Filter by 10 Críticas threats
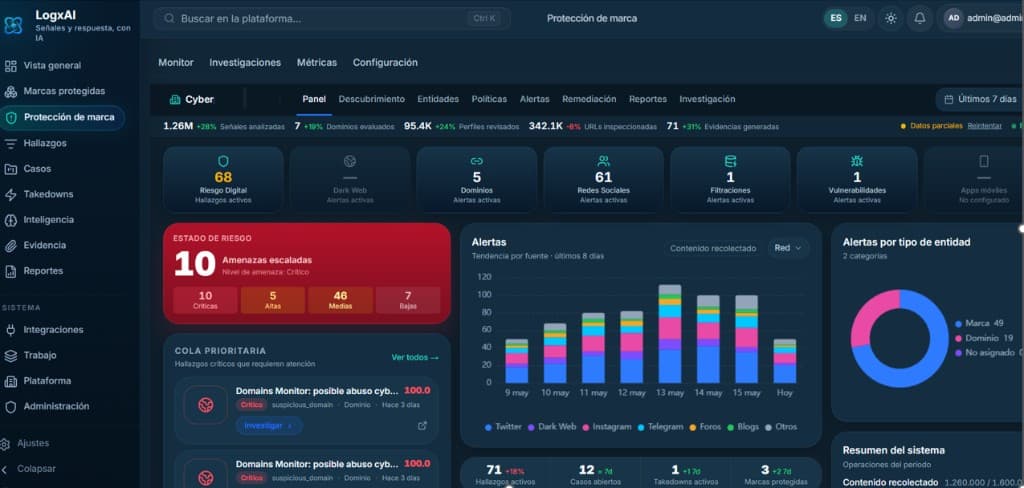 (205, 300)
